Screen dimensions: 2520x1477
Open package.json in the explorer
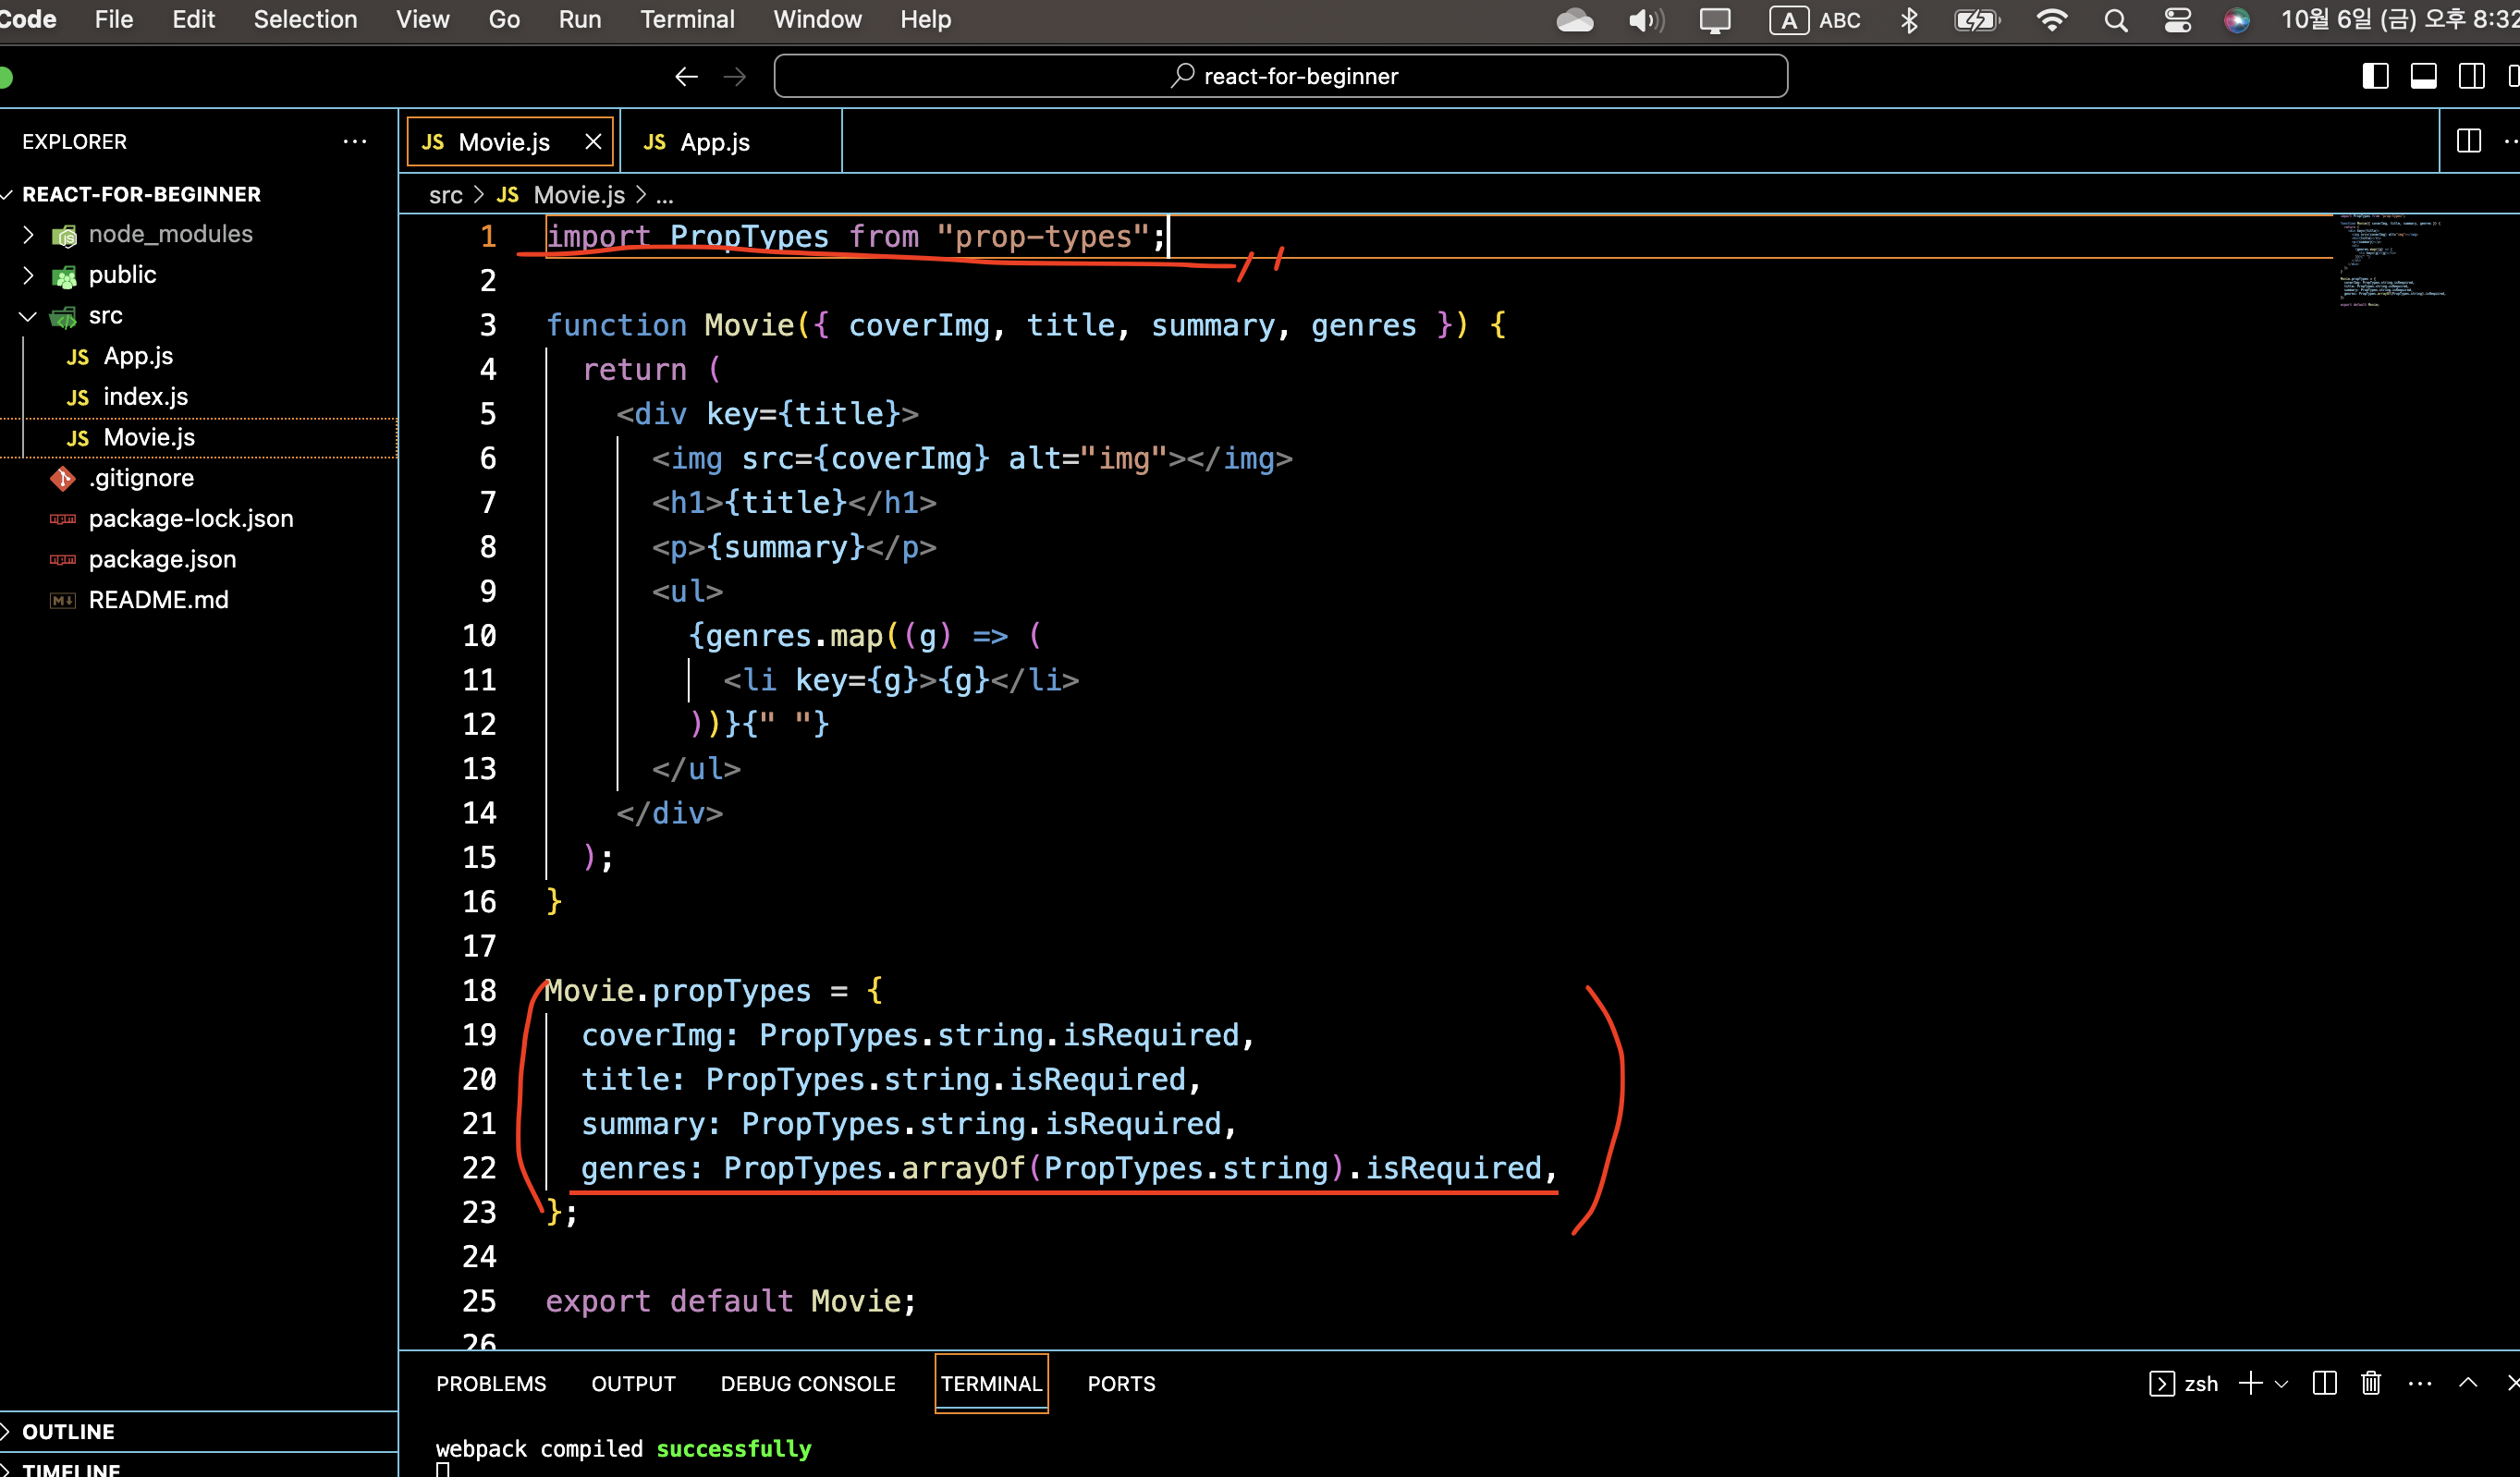pos(162,559)
